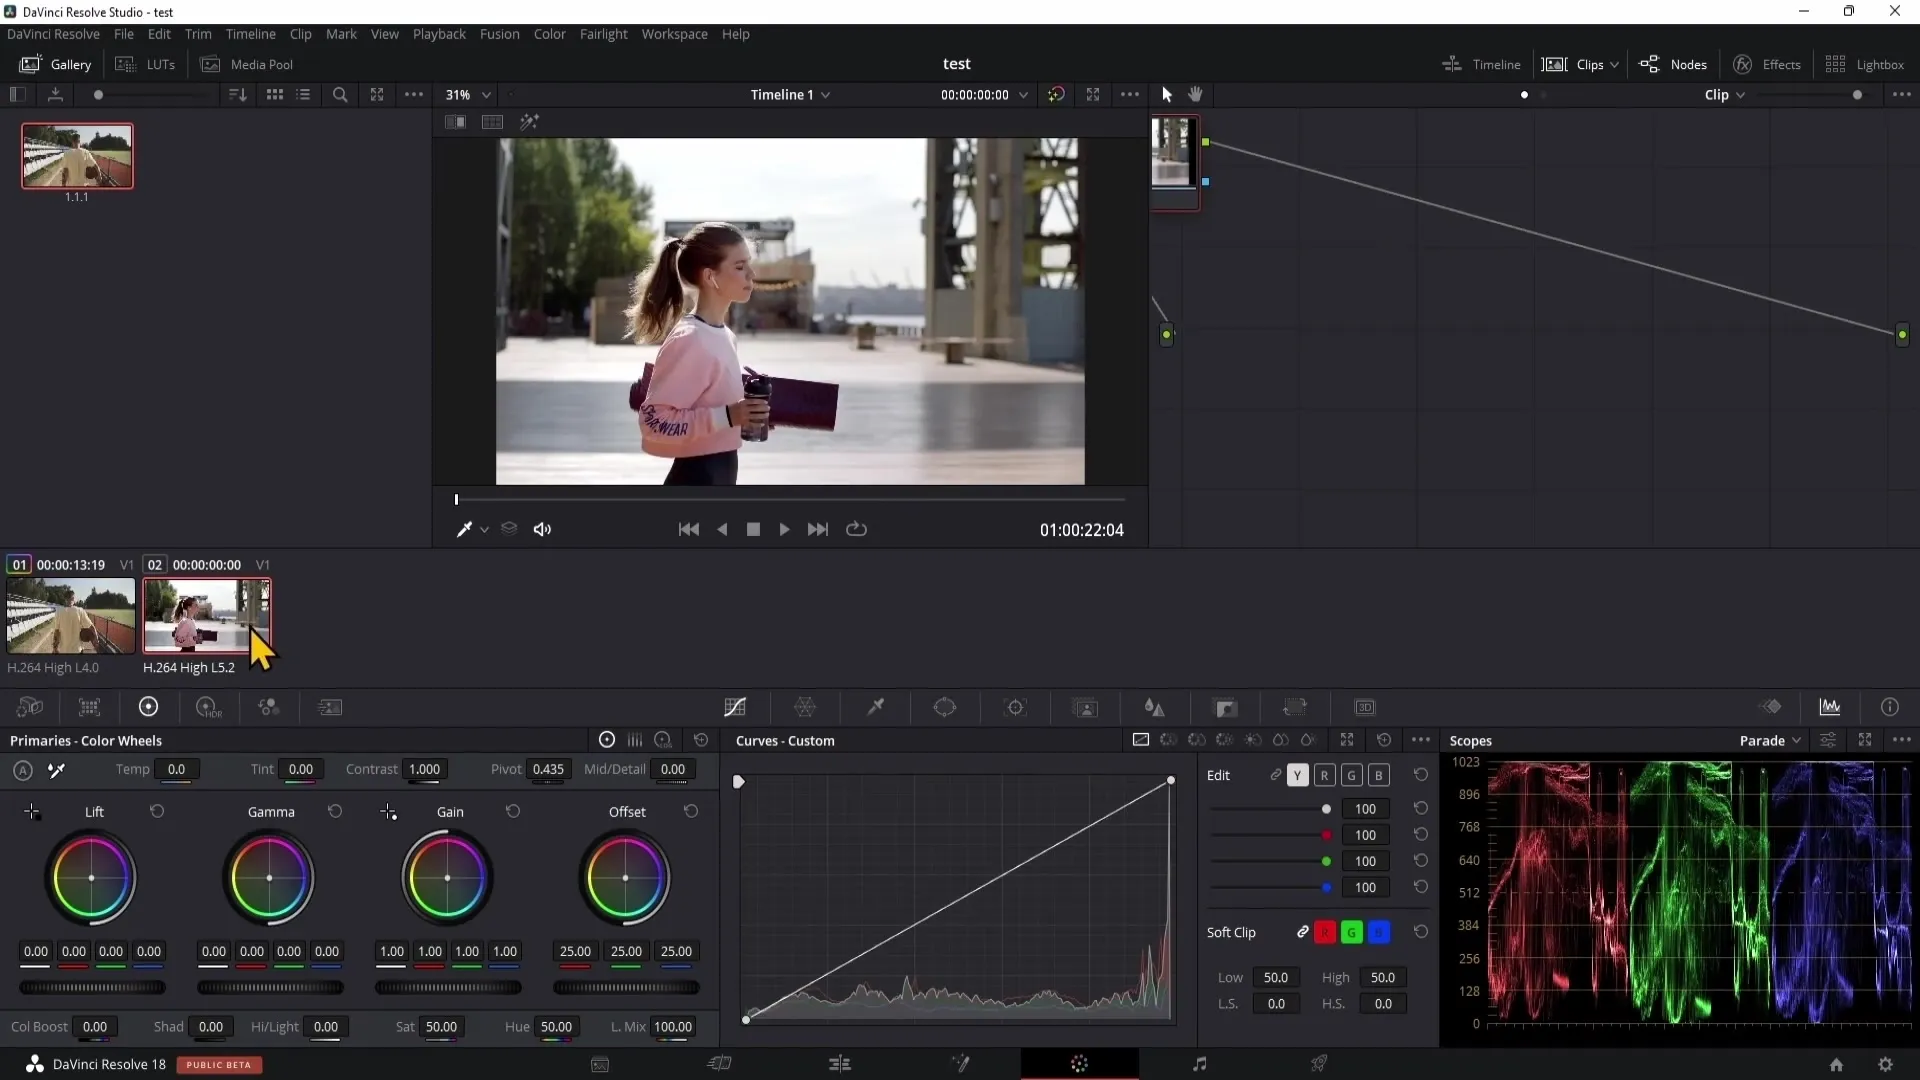This screenshot has width=1920, height=1080.
Task: Expand the Clips filter dropdown arrow
Action: [1614, 64]
